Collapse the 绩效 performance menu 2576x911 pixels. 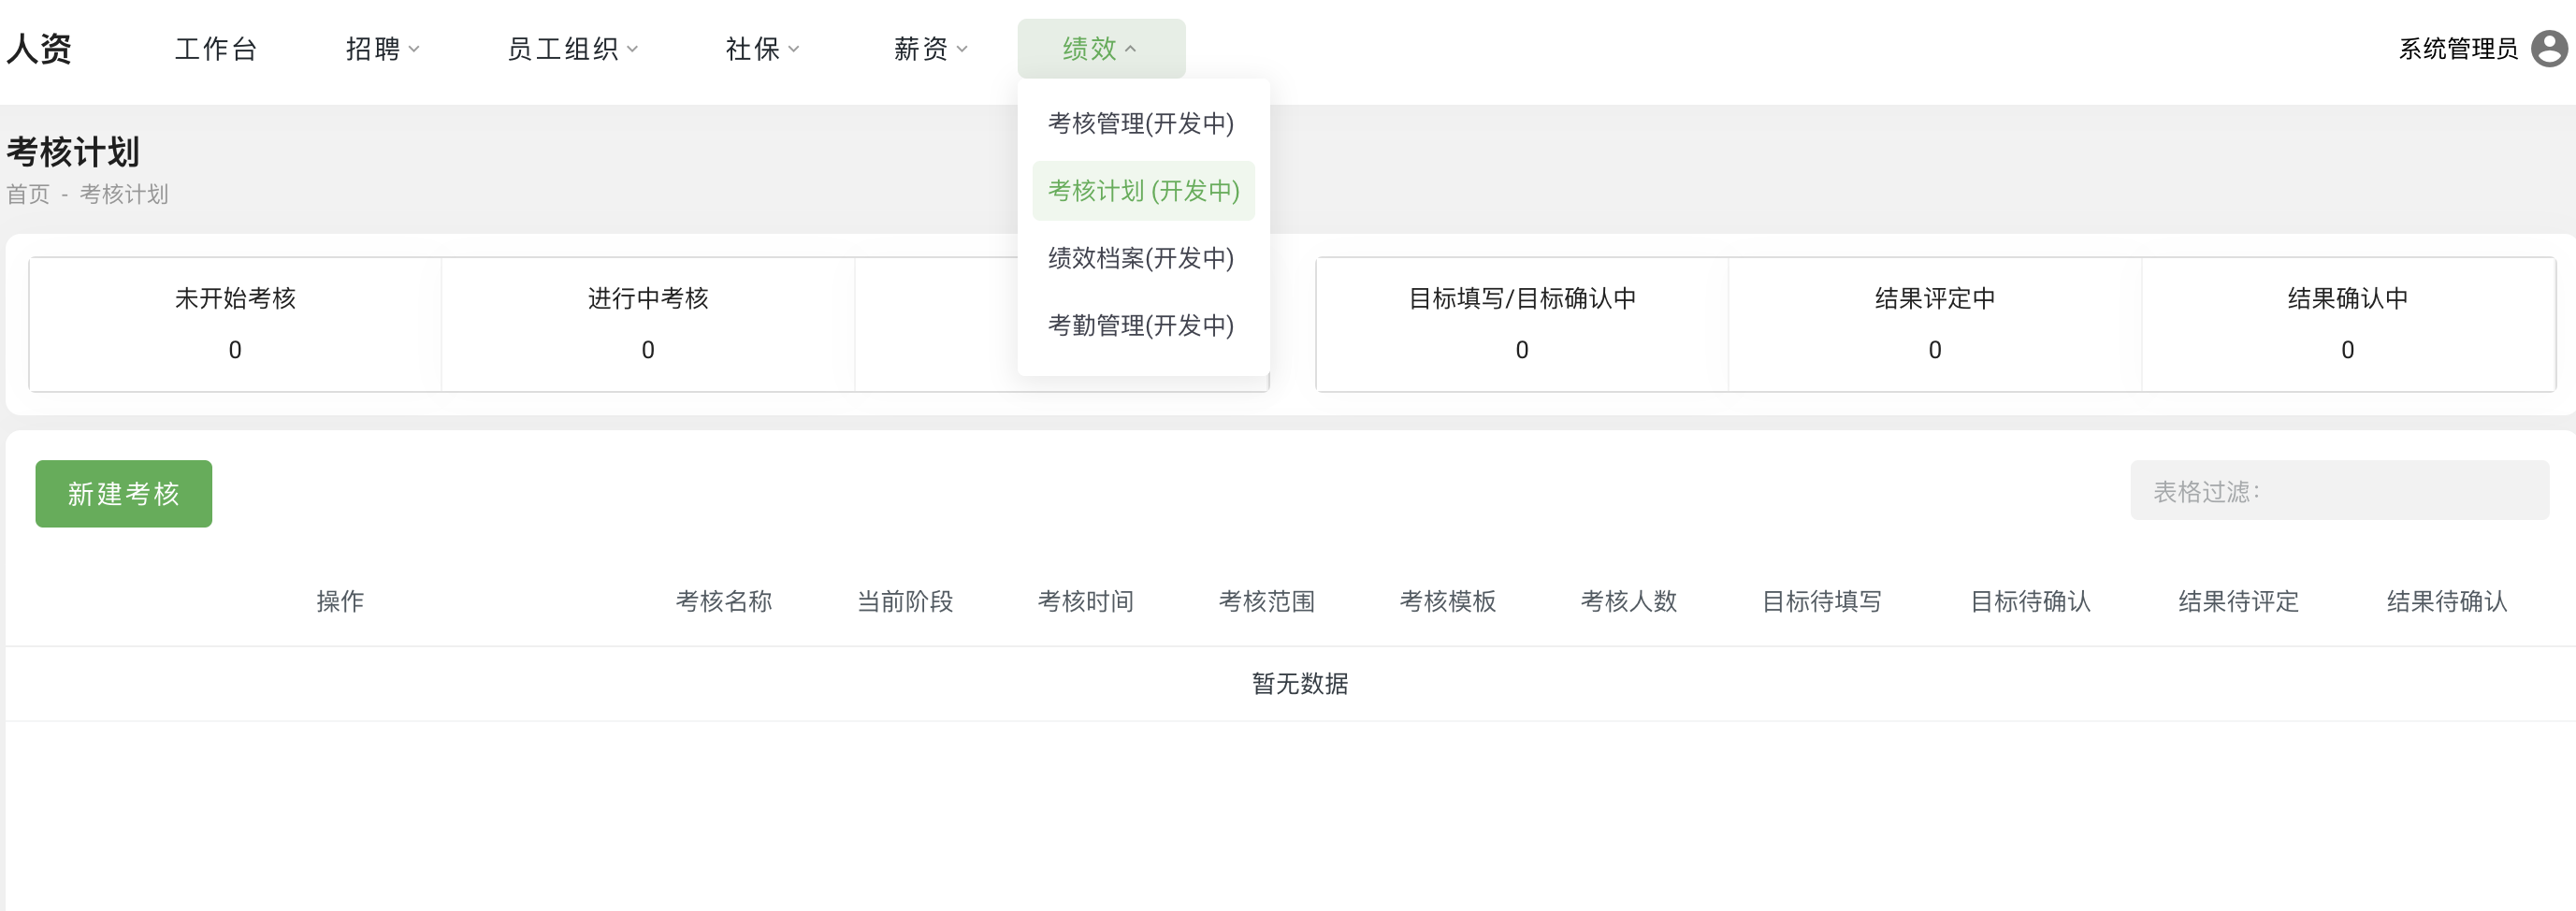click(1100, 48)
